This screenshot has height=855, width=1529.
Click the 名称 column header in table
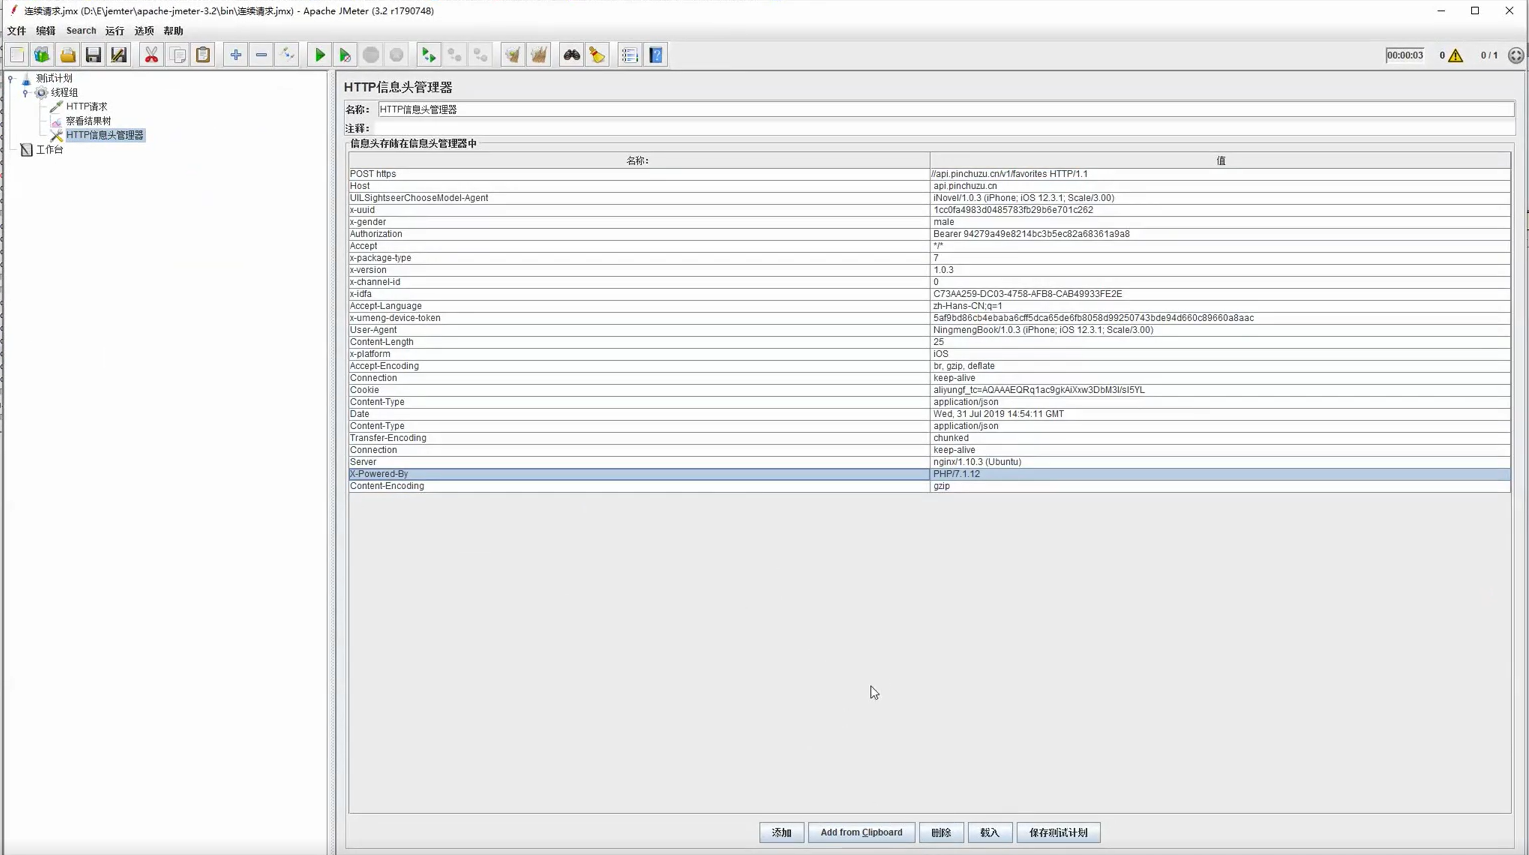tap(639, 160)
